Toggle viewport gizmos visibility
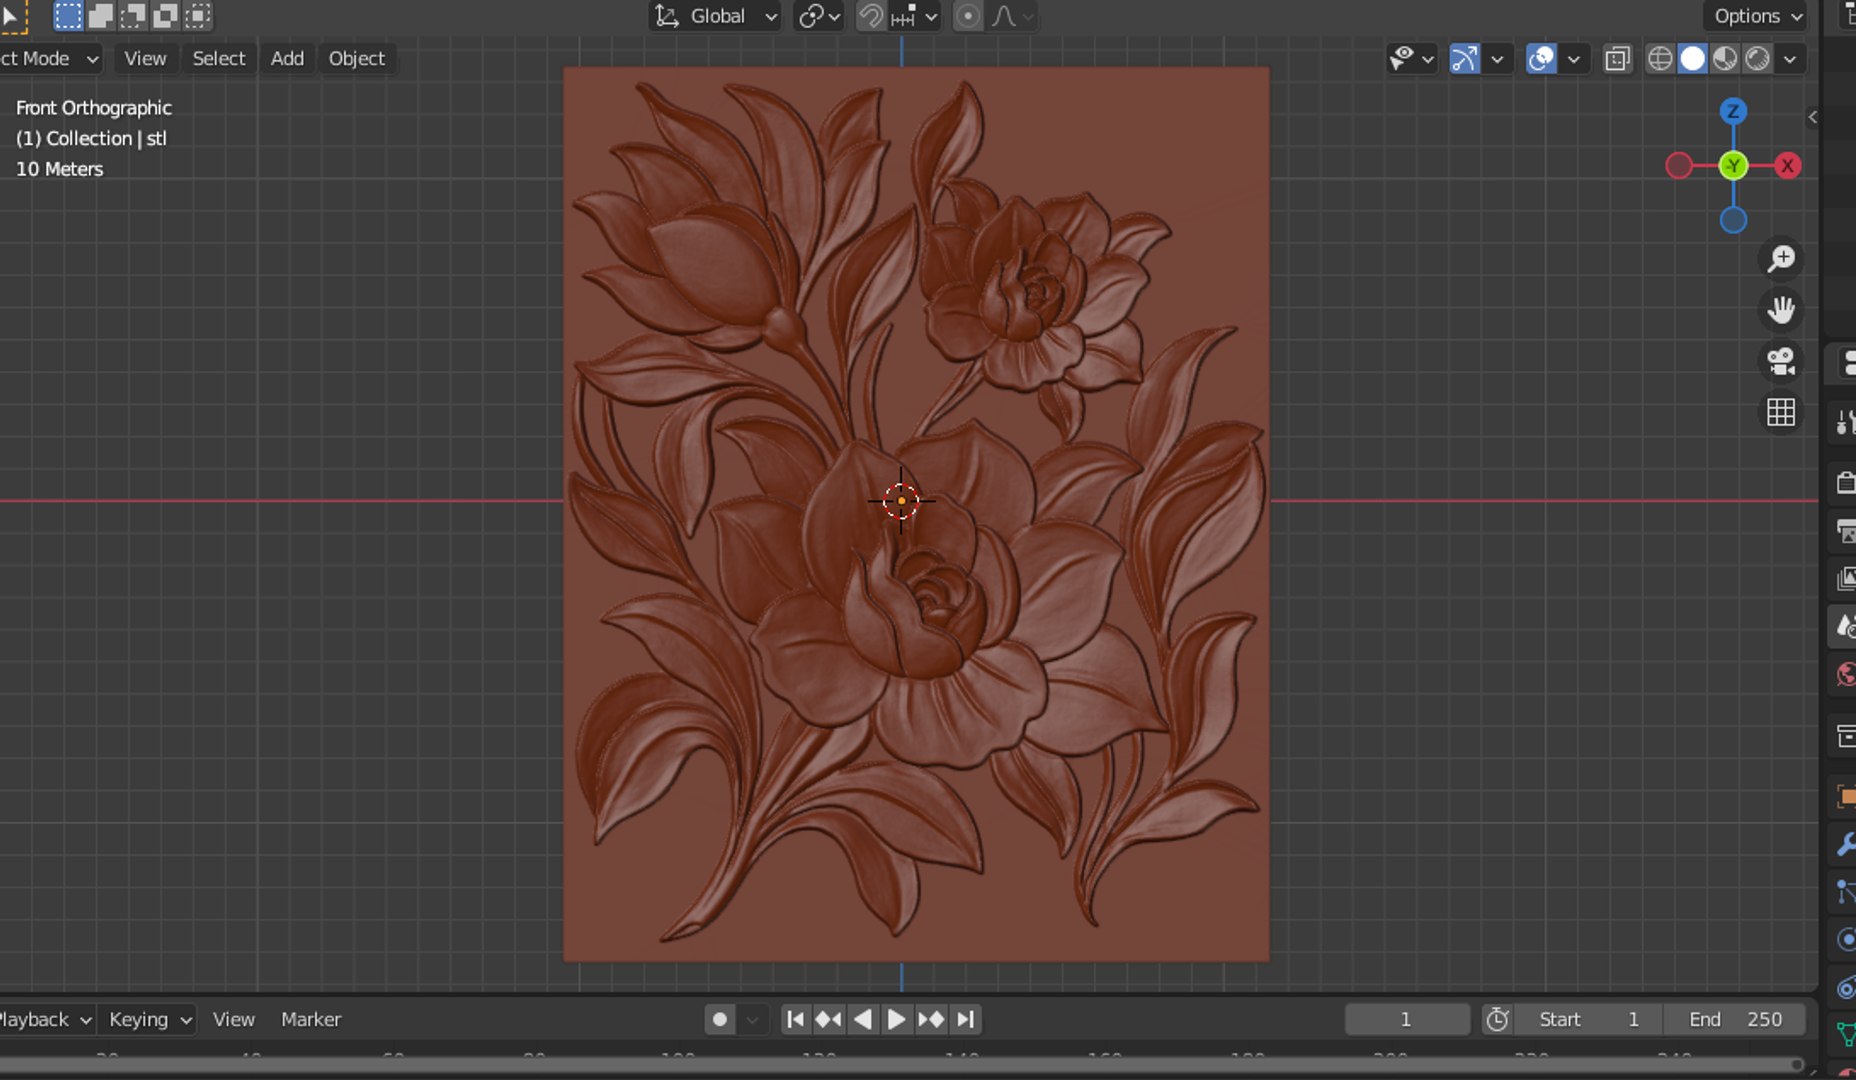 (1464, 59)
